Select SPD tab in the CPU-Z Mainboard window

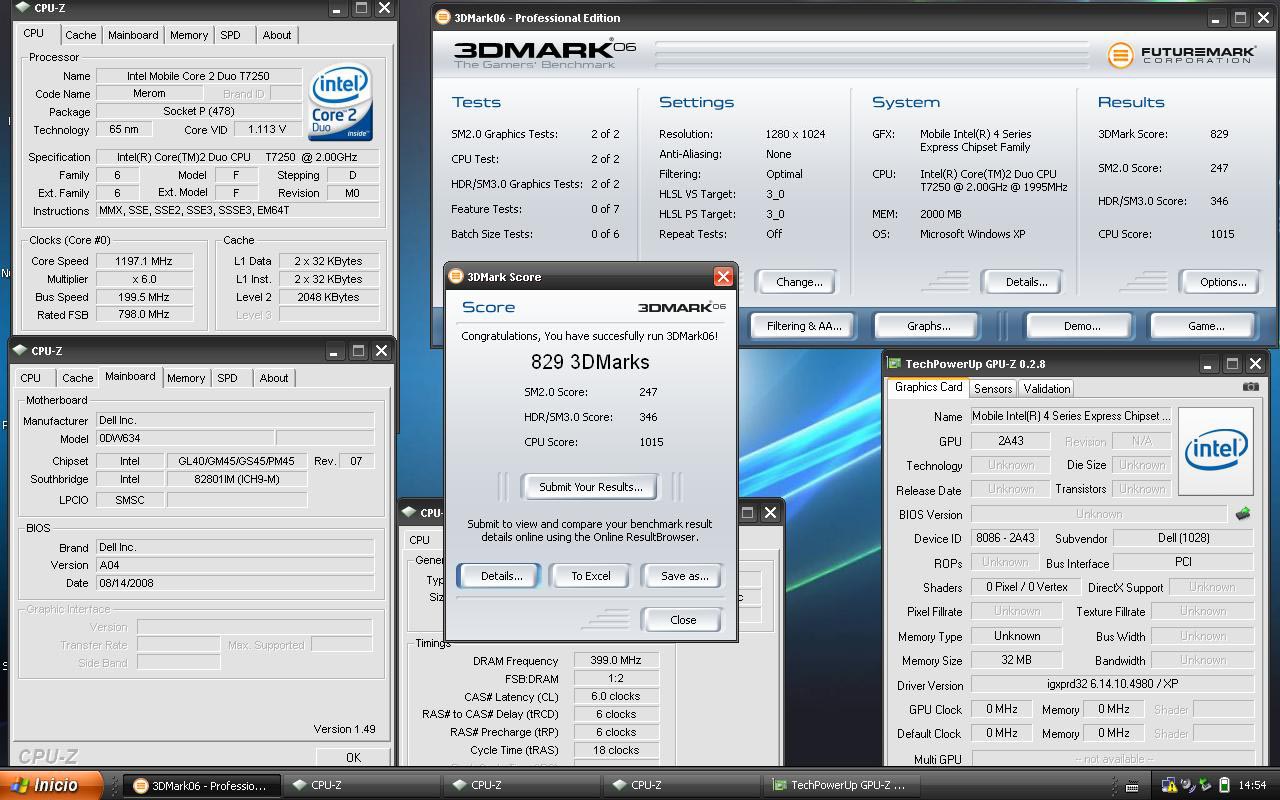click(x=228, y=378)
